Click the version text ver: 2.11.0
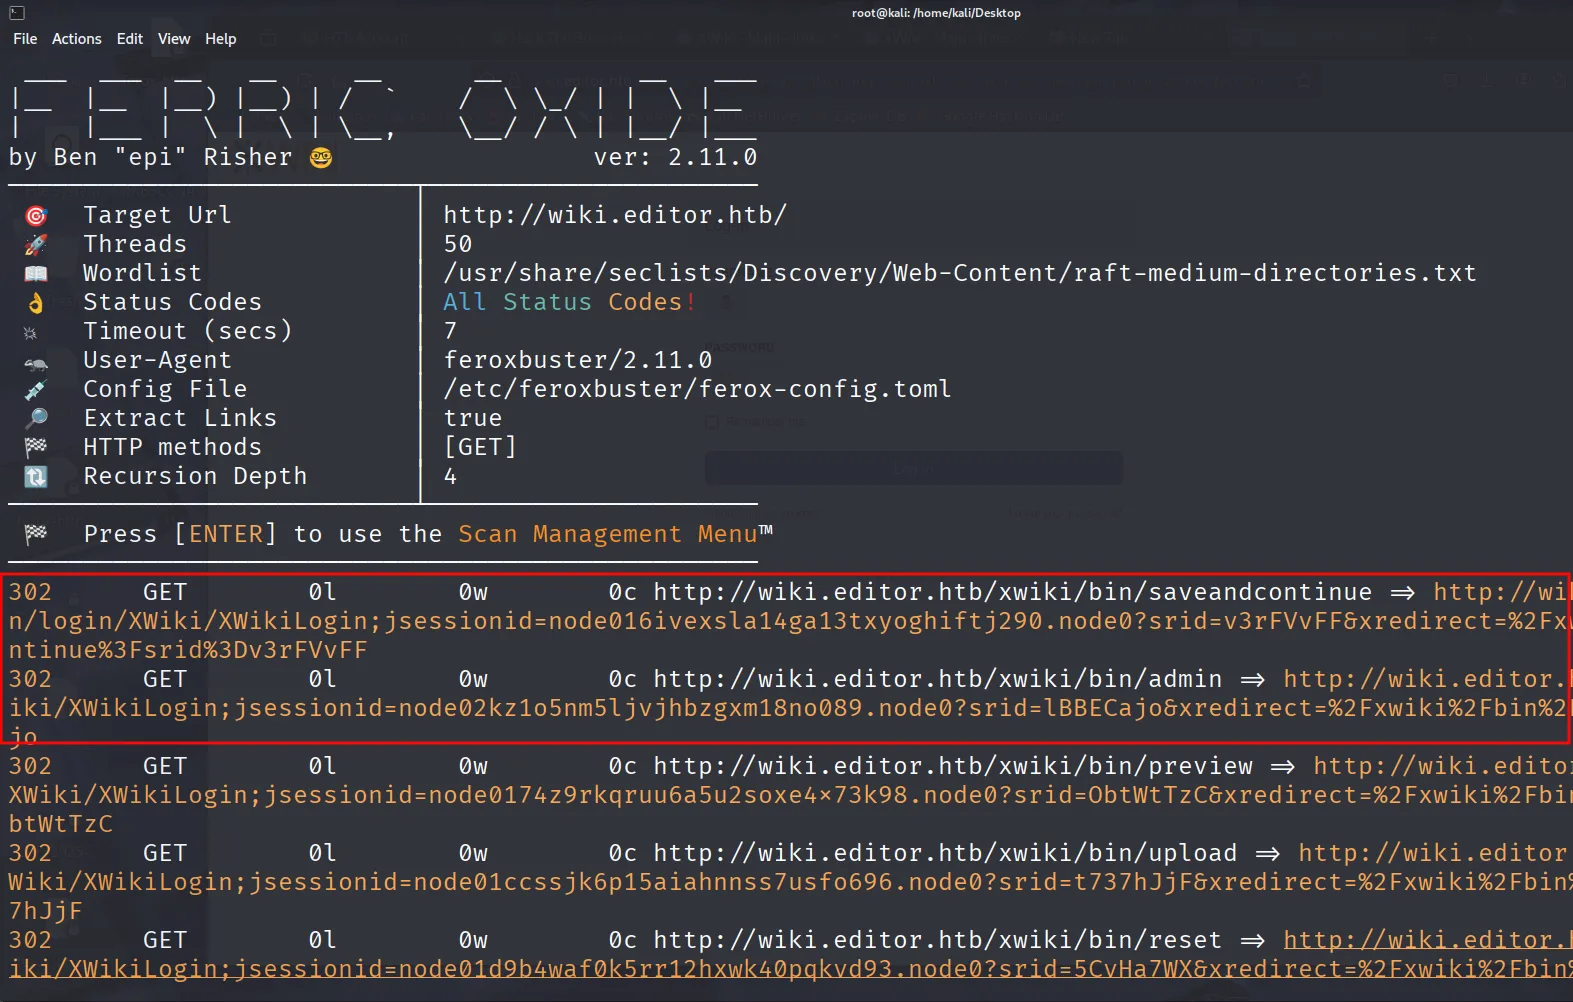Viewport: 1573px width, 1002px height. 675,157
